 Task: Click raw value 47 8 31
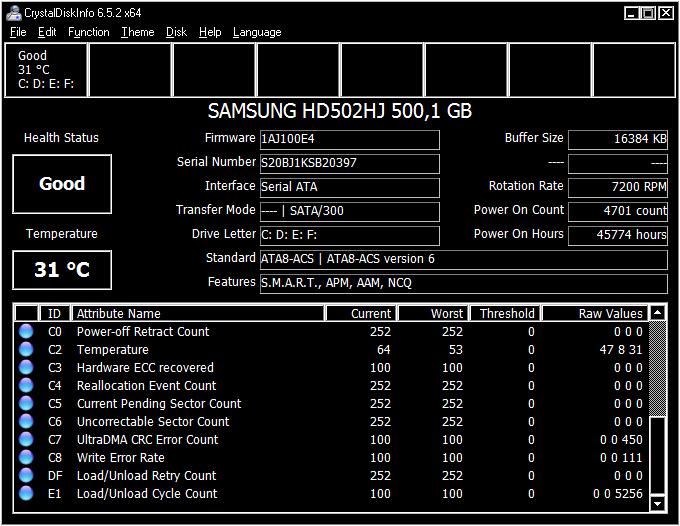(x=621, y=350)
